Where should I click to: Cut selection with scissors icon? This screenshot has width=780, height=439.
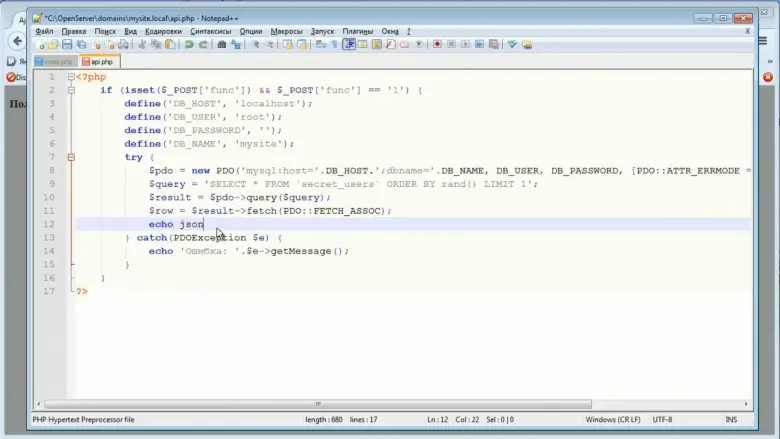pyautogui.click(x=142, y=45)
